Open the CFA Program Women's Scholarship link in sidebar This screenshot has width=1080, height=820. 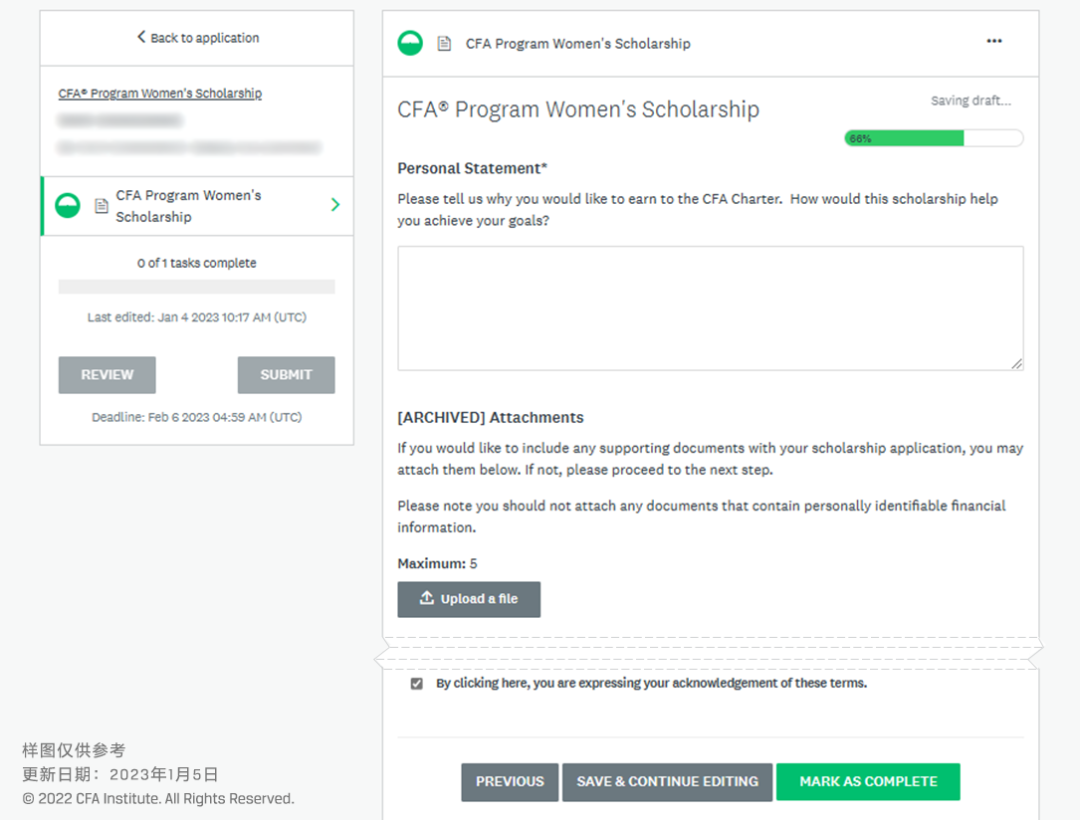(x=160, y=93)
